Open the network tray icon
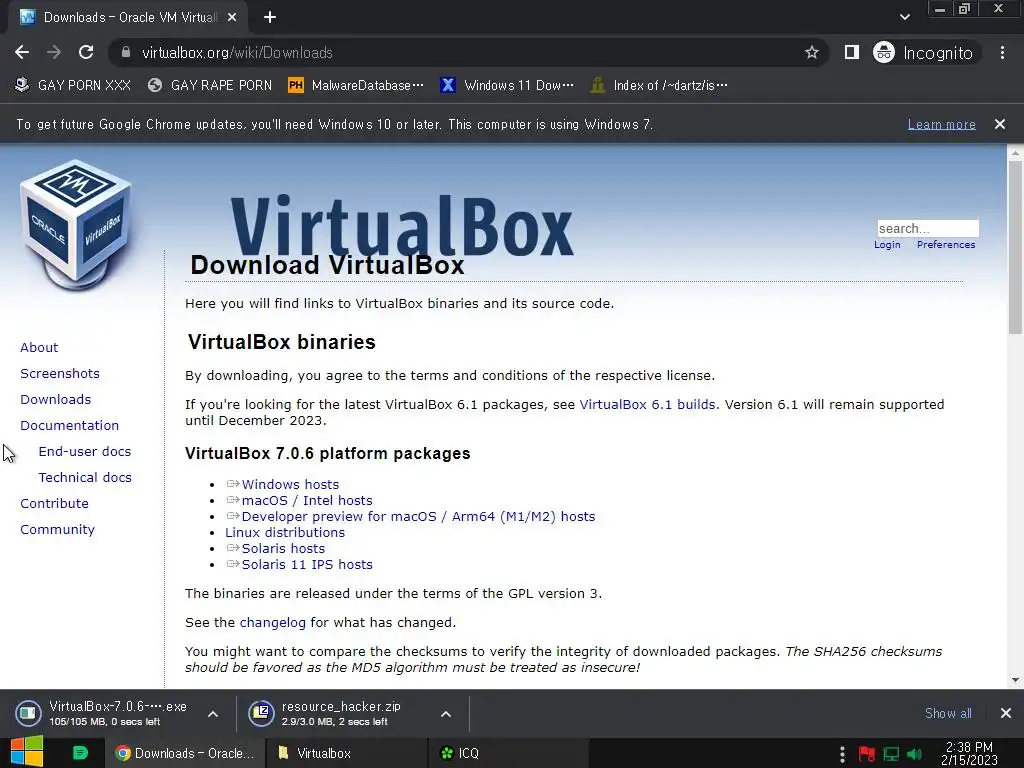The height and width of the screenshot is (768, 1024). tap(891, 754)
